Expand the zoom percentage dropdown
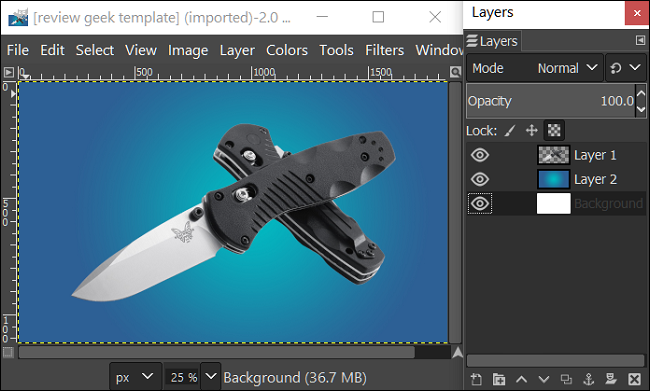 coord(211,376)
